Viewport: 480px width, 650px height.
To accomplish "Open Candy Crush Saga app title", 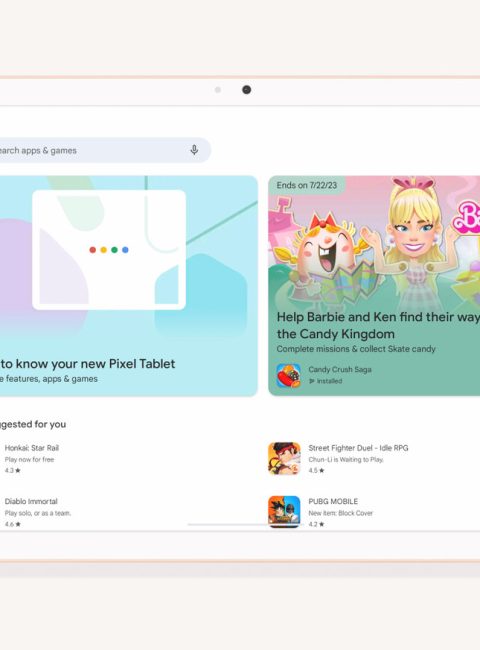I will coord(340,369).
